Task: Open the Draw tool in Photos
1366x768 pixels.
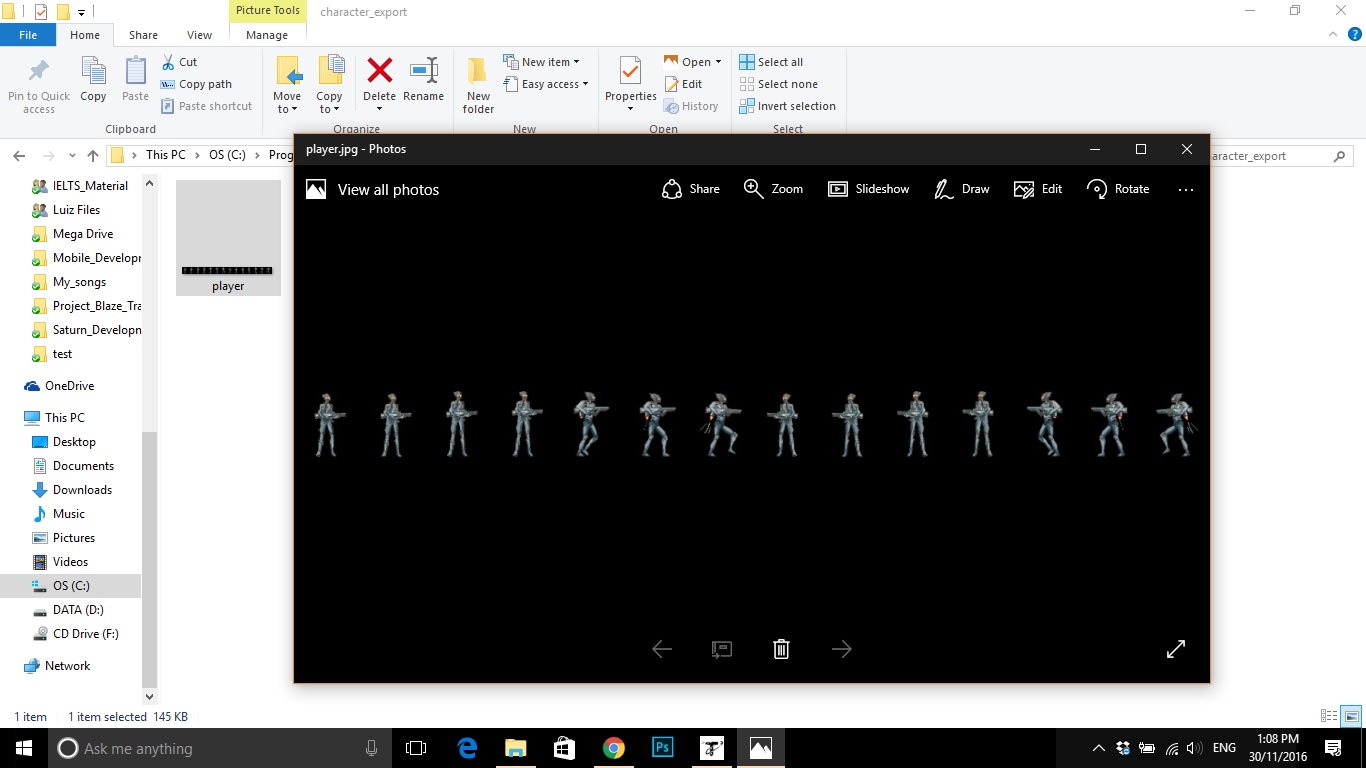Action: pos(961,189)
